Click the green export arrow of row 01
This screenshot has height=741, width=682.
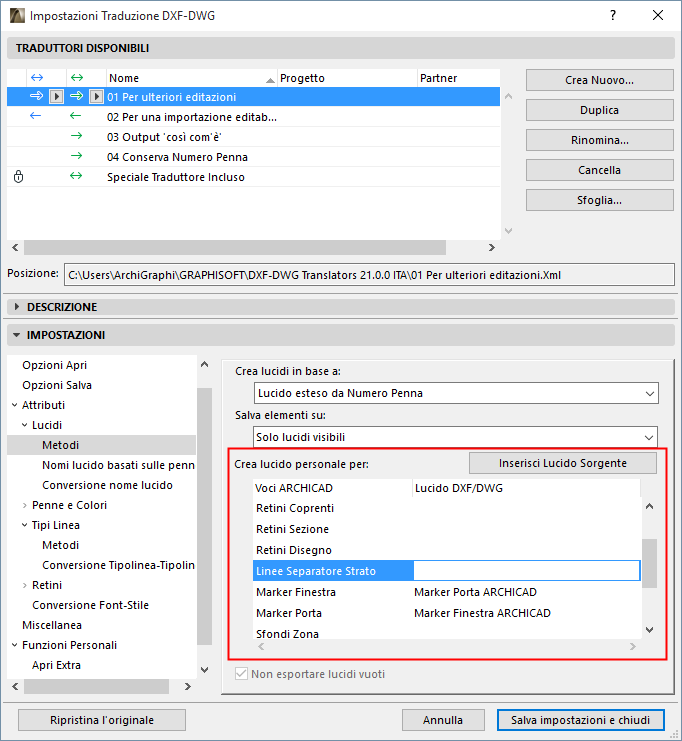coord(77,96)
